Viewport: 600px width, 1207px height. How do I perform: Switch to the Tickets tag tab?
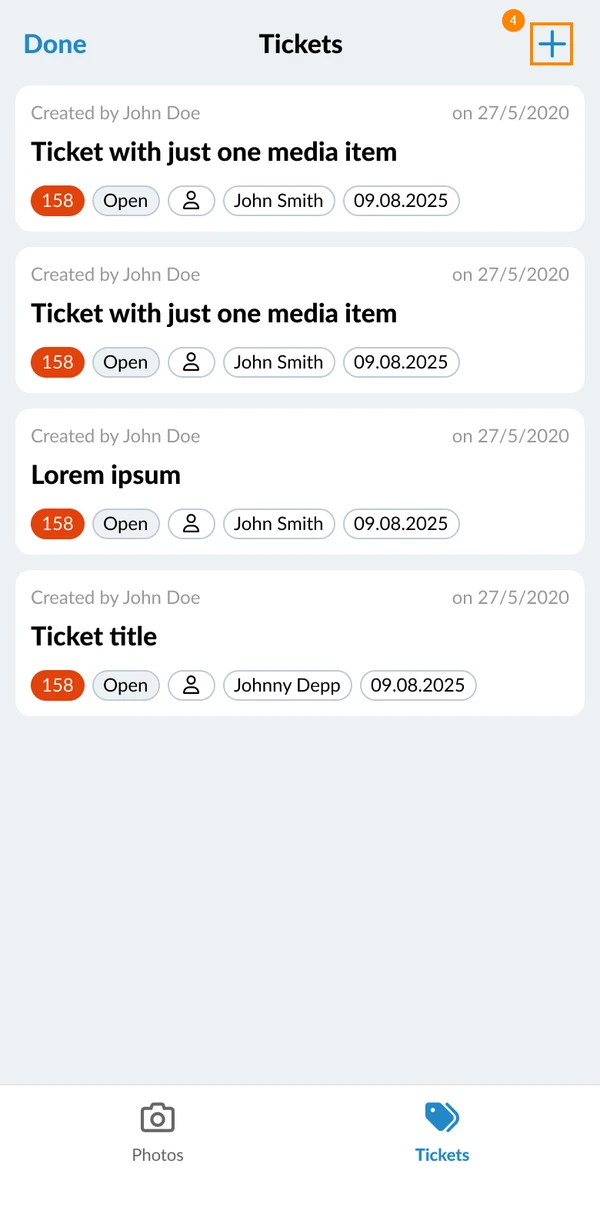442,1133
